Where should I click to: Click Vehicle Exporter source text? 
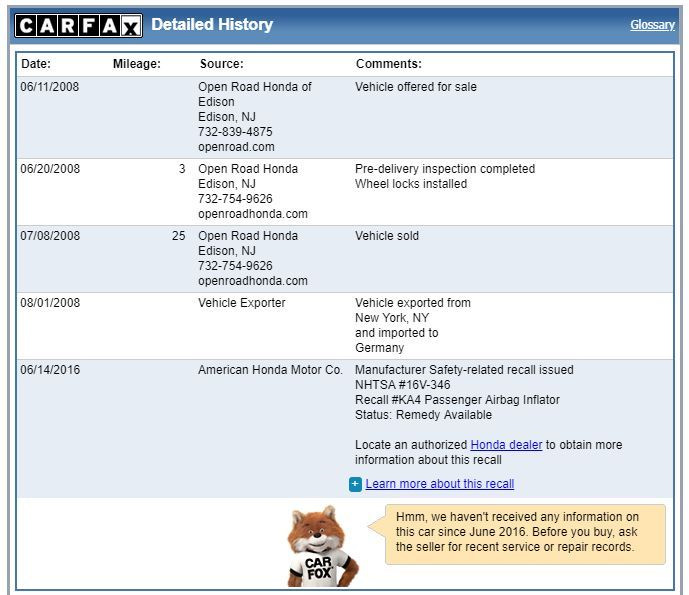(x=242, y=303)
